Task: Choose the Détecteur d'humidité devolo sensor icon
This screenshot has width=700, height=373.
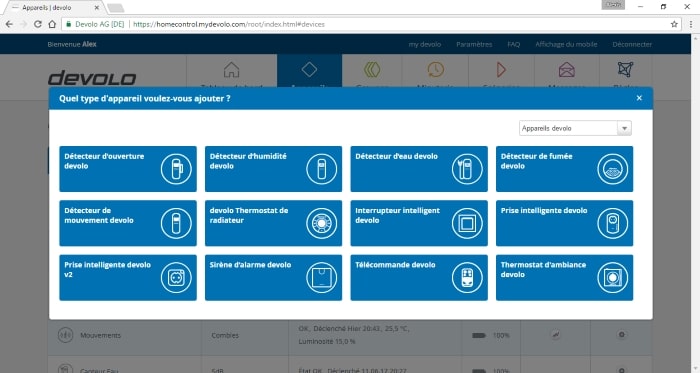Action: click(x=321, y=169)
